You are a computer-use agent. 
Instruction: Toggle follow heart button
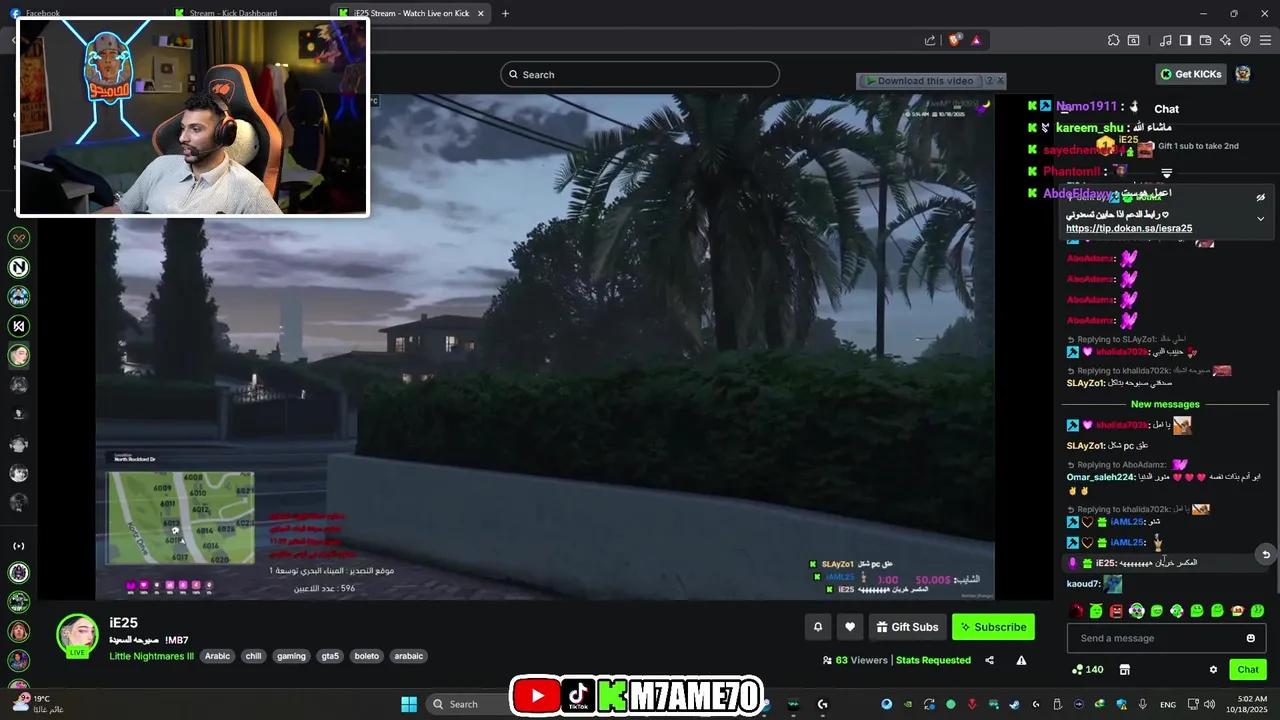click(850, 627)
